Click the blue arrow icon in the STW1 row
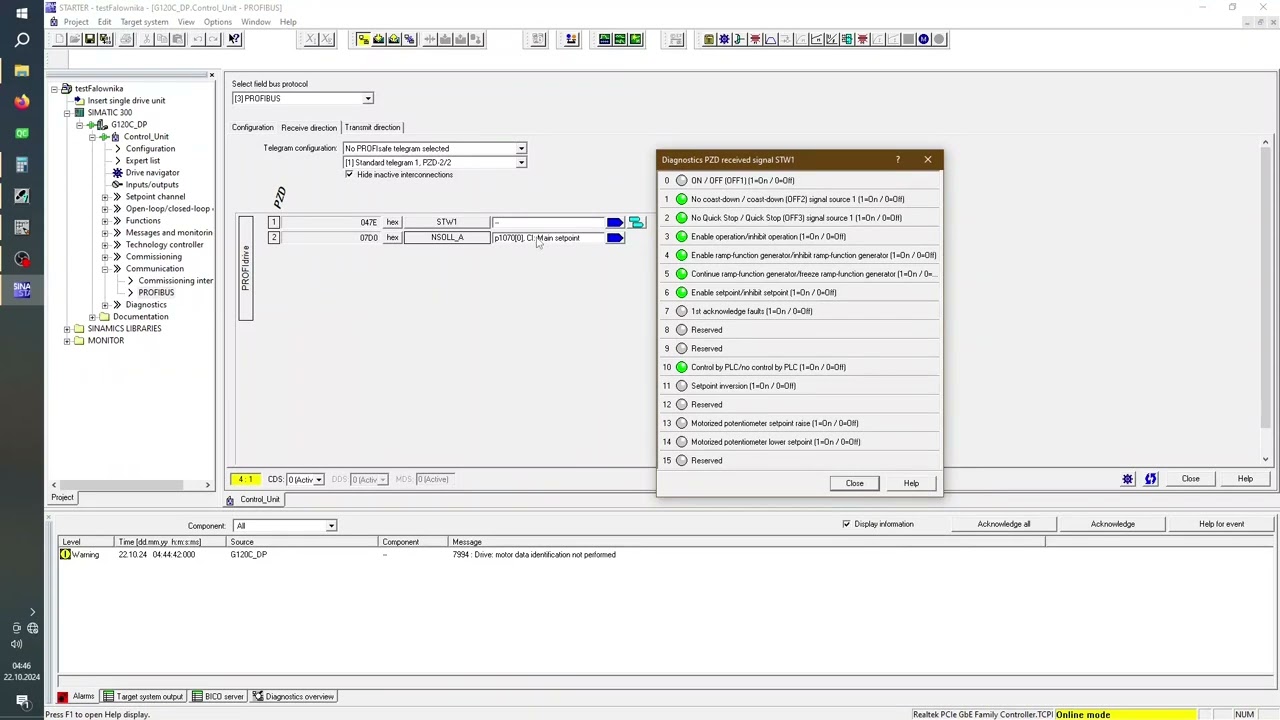 click(615, 222)
